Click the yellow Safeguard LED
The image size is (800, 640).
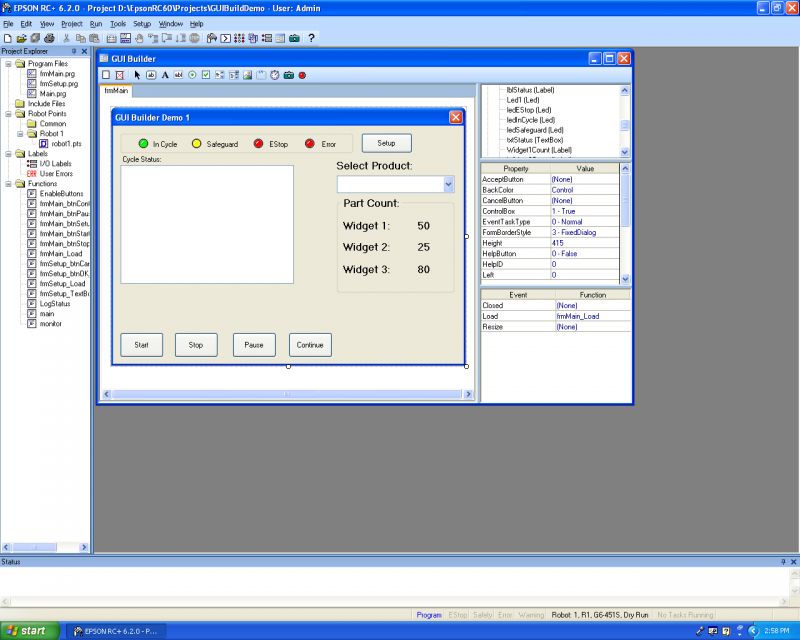196,144
